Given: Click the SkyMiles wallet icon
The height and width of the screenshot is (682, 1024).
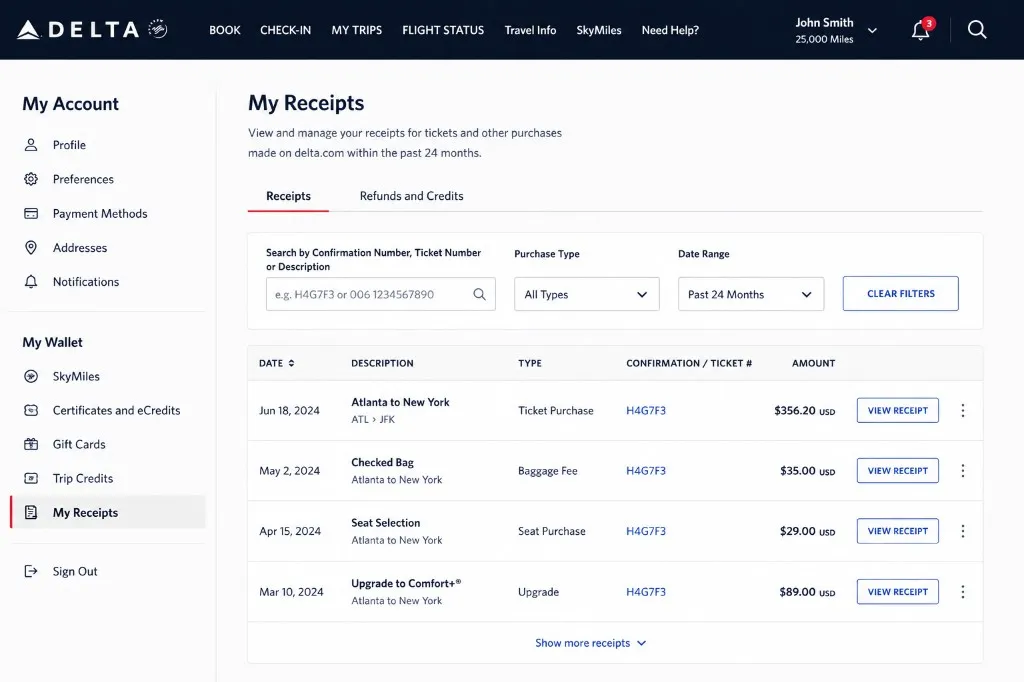Looking at the screenshot, I should click(x=31, y=376).
